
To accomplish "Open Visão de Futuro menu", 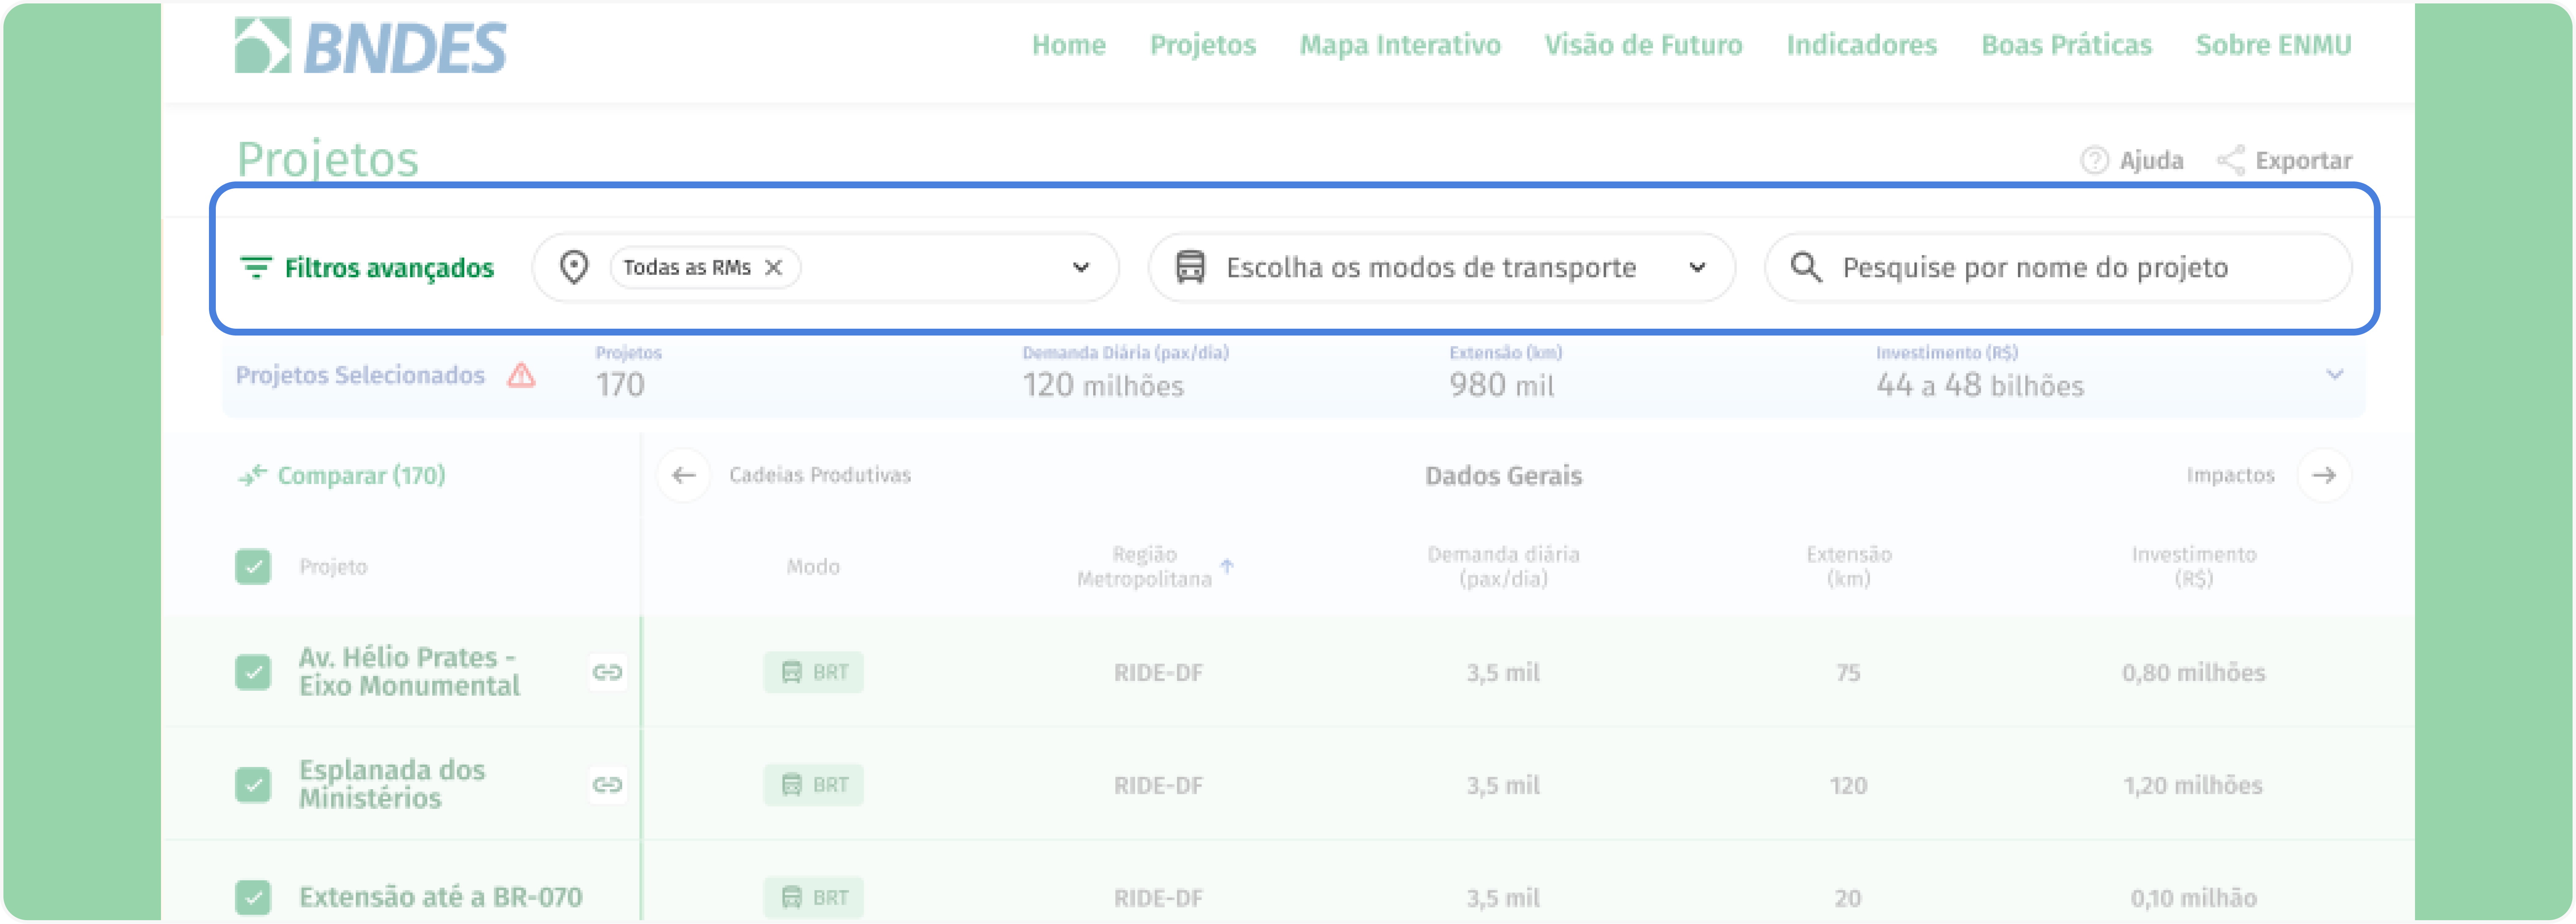I will [1643, 45].
